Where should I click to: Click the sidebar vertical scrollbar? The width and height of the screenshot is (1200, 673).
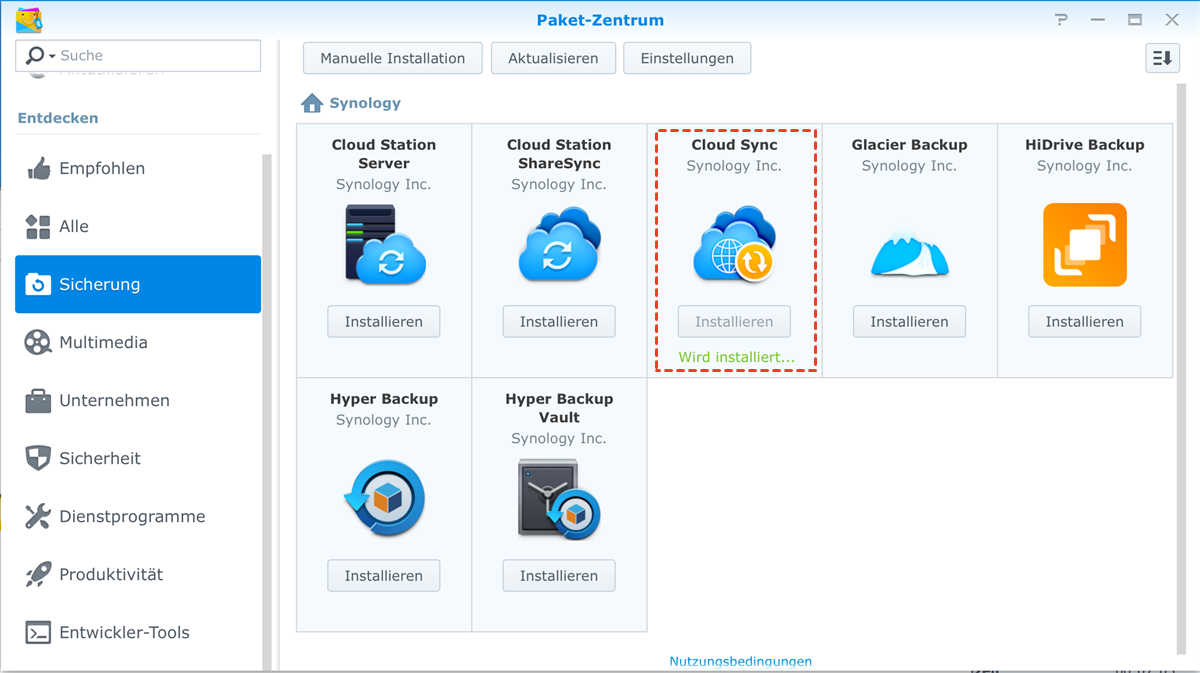click(x=267, y=410)
